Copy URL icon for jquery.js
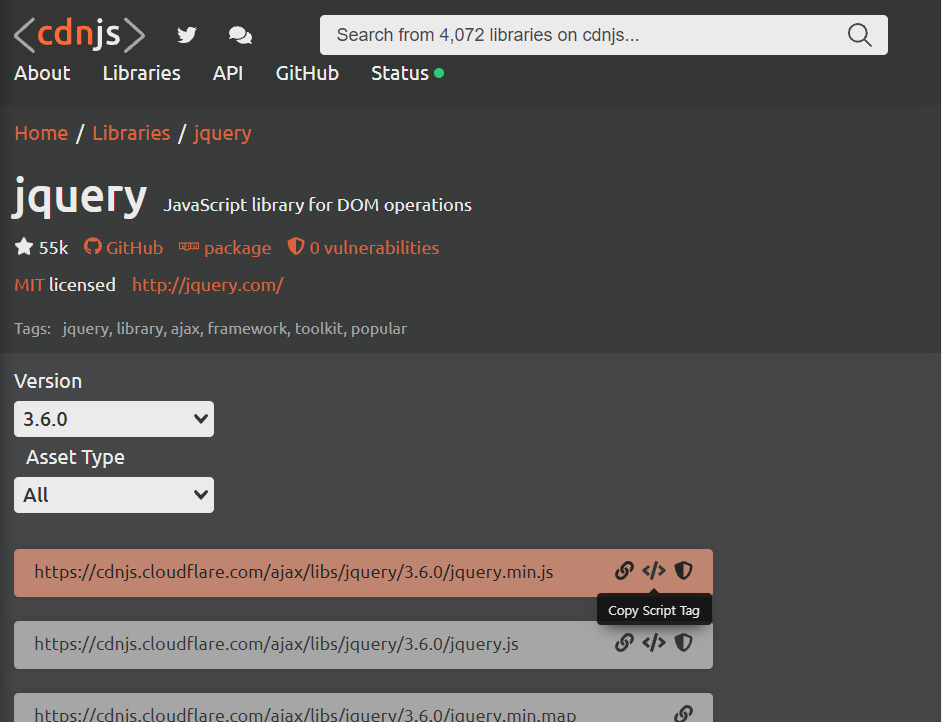942x722 pixels. (624, 643)
